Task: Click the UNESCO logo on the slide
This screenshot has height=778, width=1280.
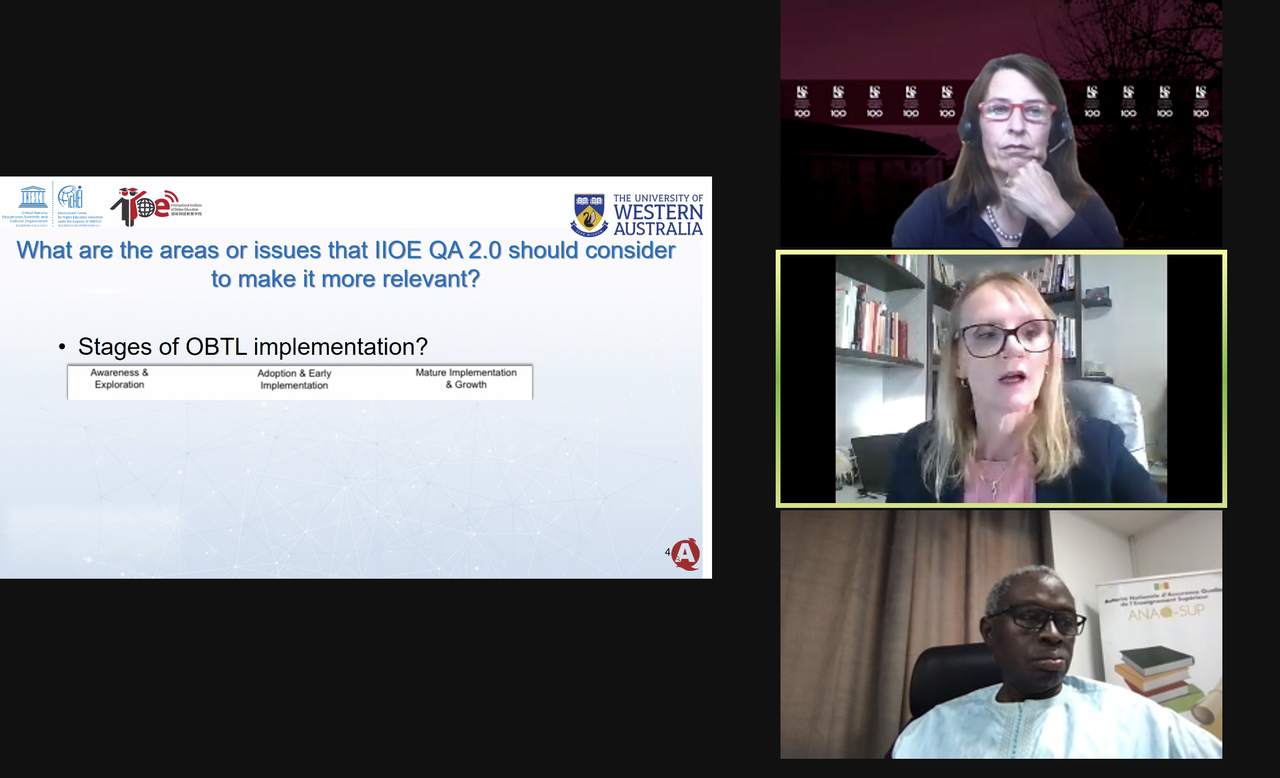Action: [32, 196]
